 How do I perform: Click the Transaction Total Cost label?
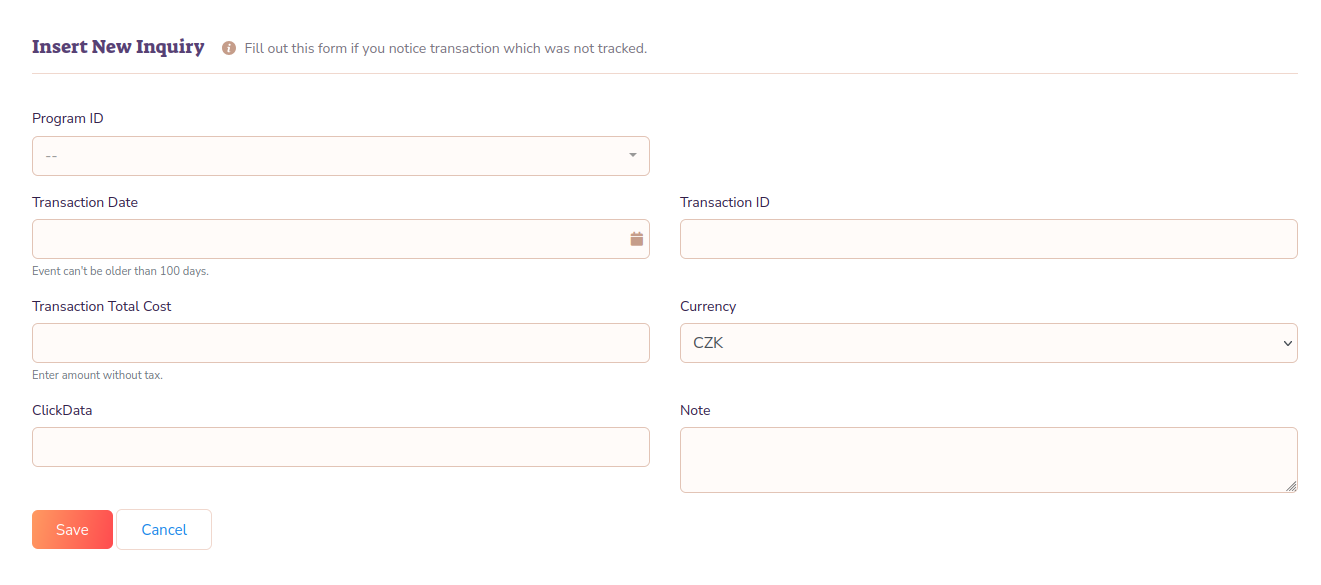[x=102, y=306]
